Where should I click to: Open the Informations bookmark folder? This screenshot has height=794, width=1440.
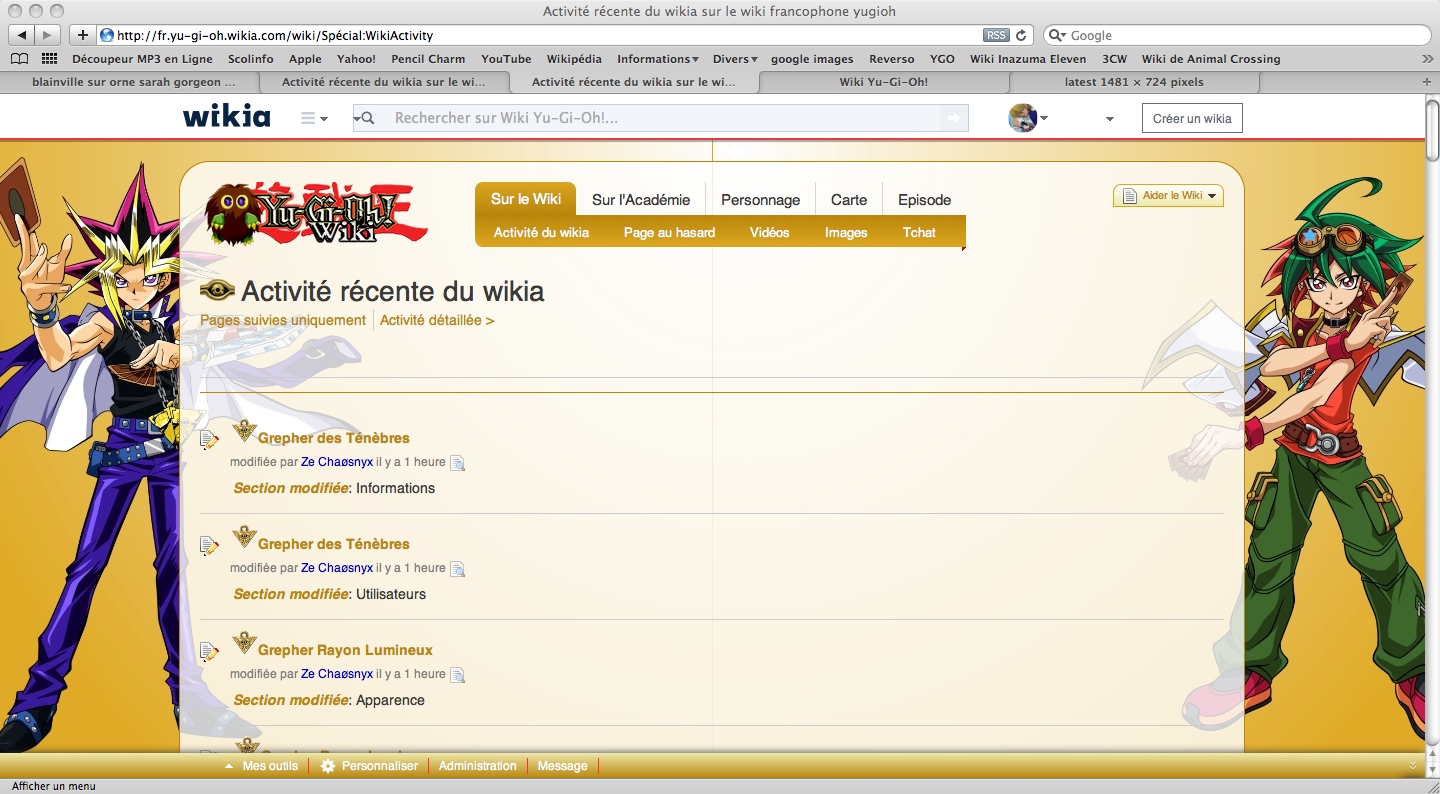[658, 59]
